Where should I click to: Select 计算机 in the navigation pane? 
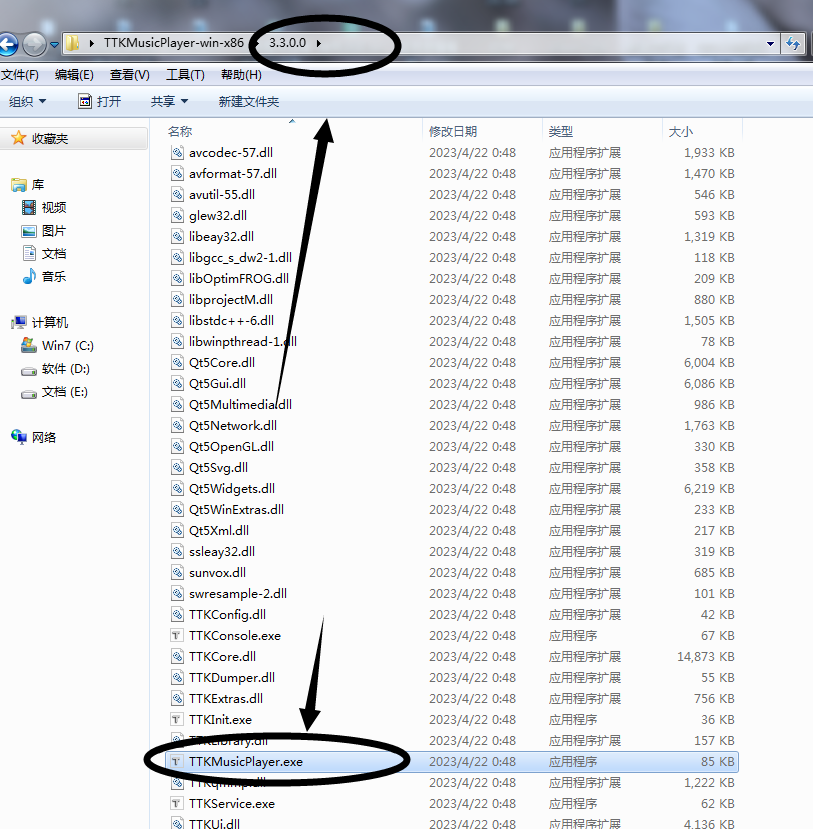click(50, 323)
